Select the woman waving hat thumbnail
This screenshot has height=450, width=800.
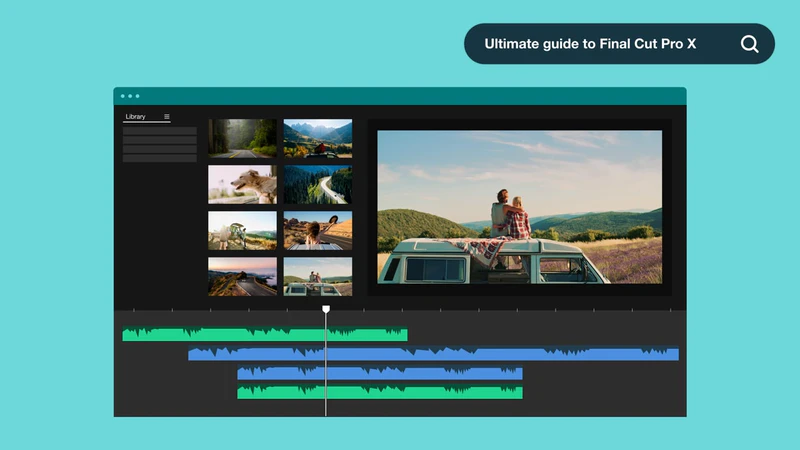(x=318, y=231)
